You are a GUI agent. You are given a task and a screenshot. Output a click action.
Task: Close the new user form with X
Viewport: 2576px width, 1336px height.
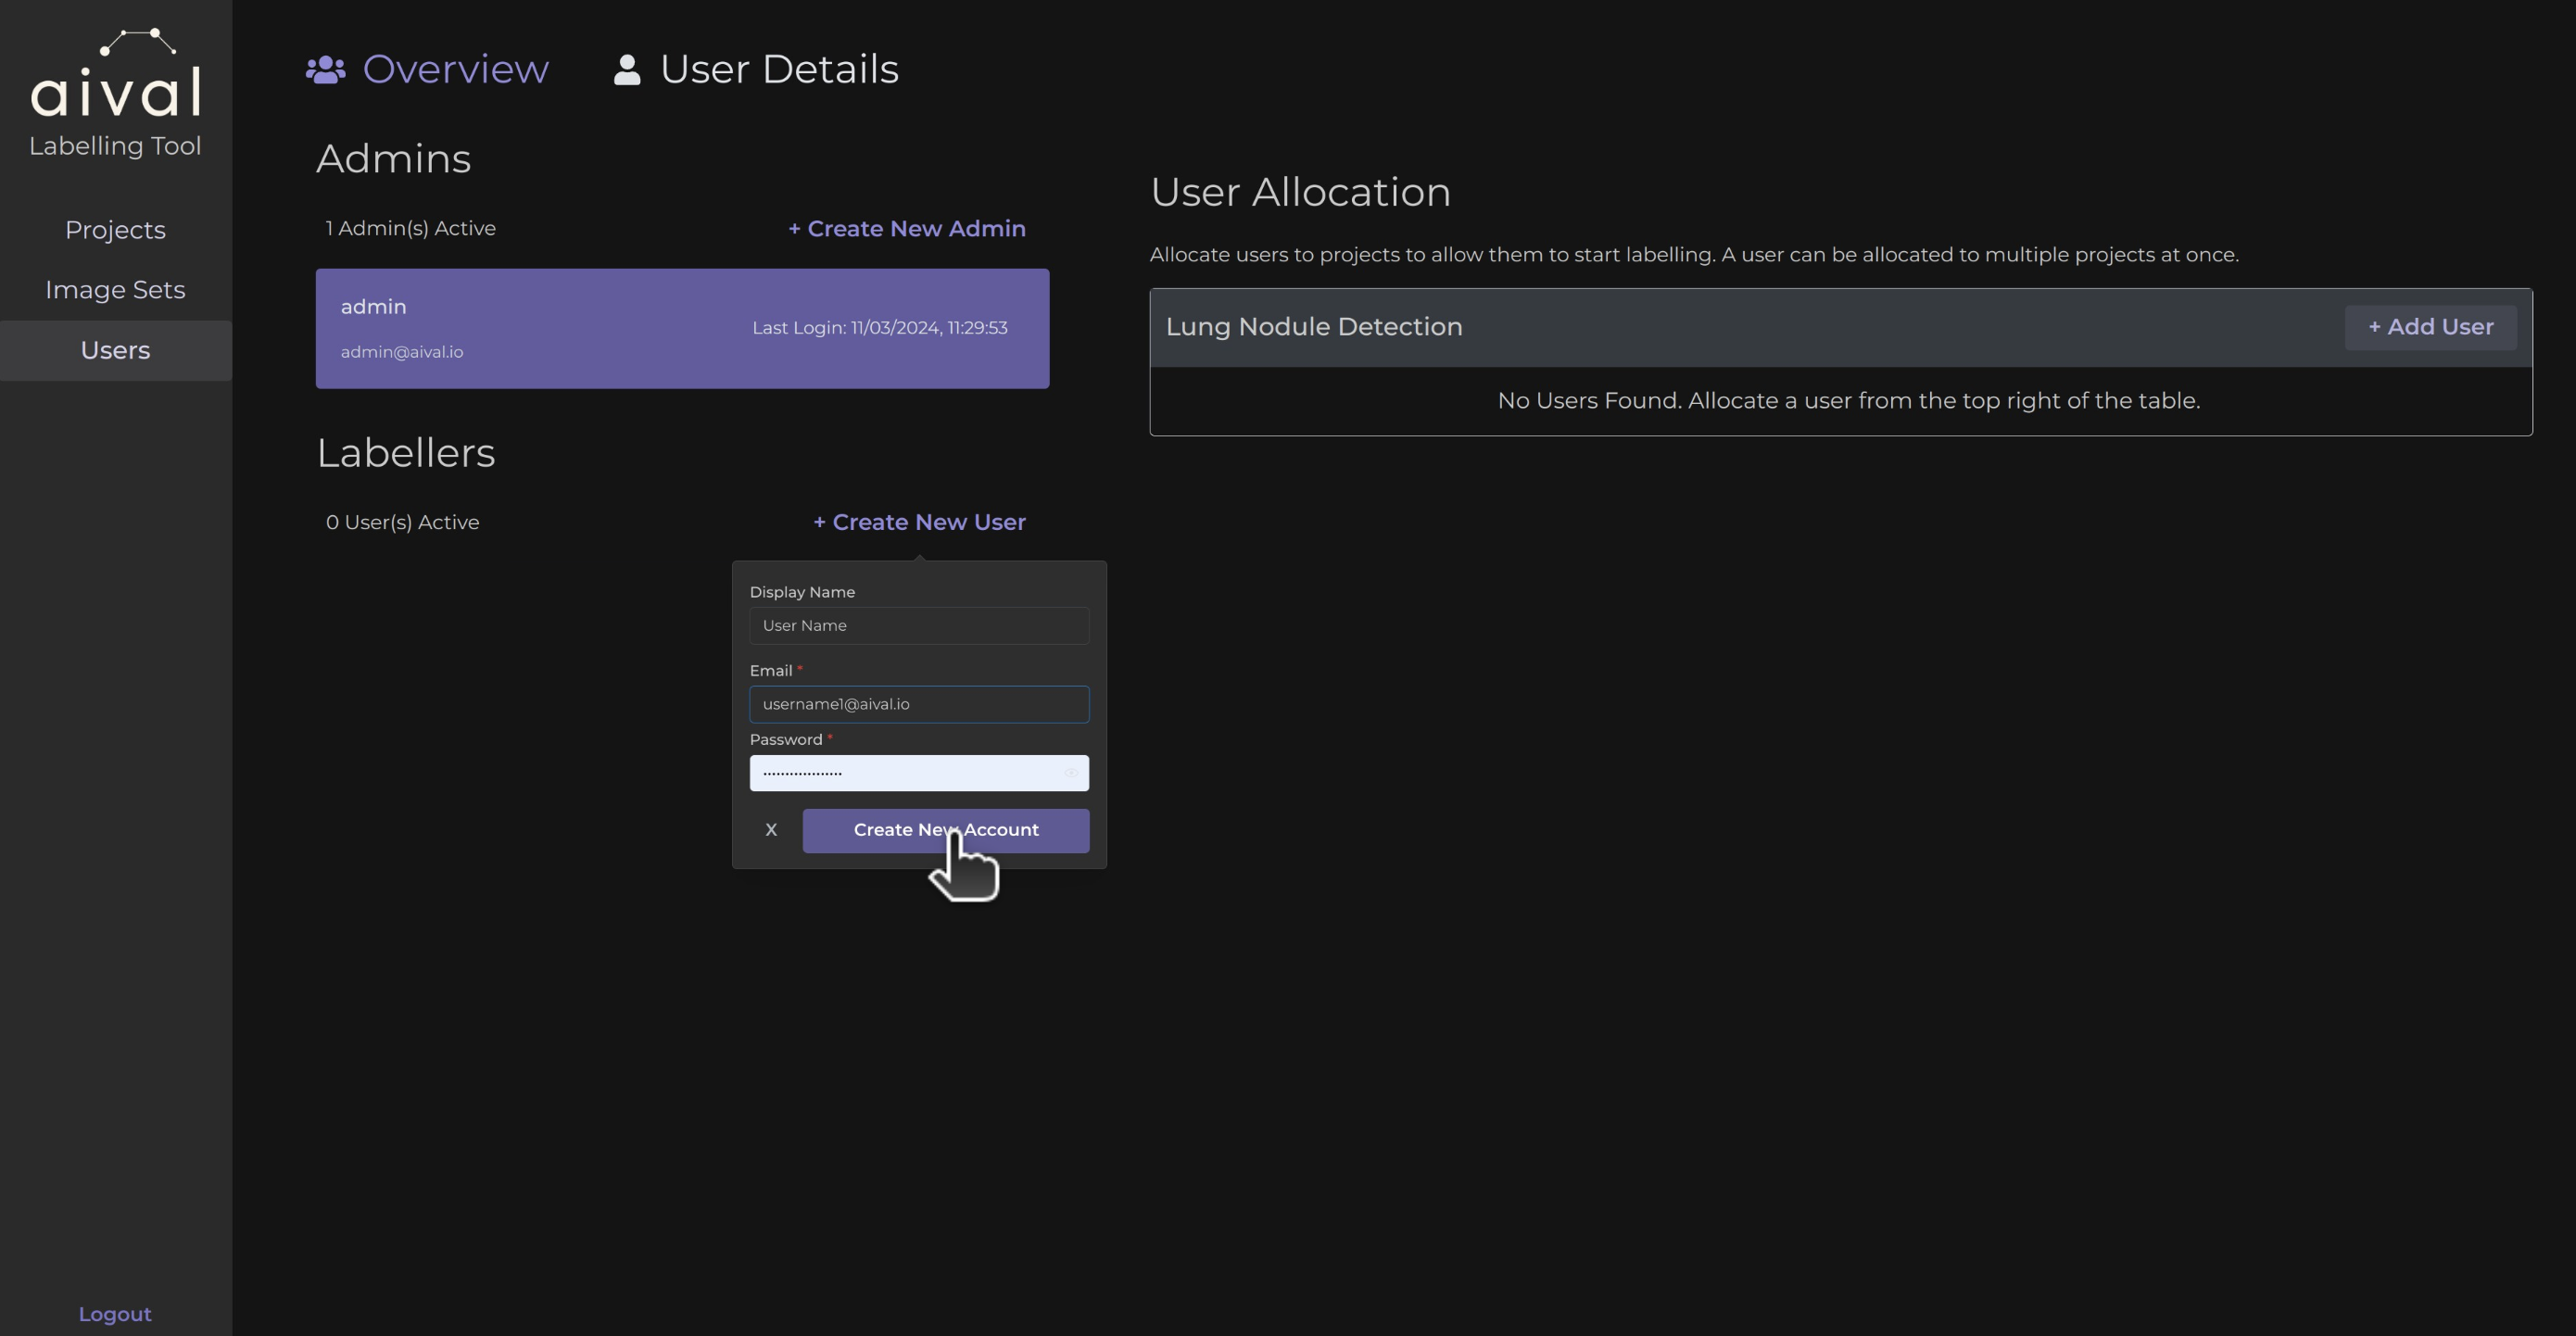click(771, 830)
